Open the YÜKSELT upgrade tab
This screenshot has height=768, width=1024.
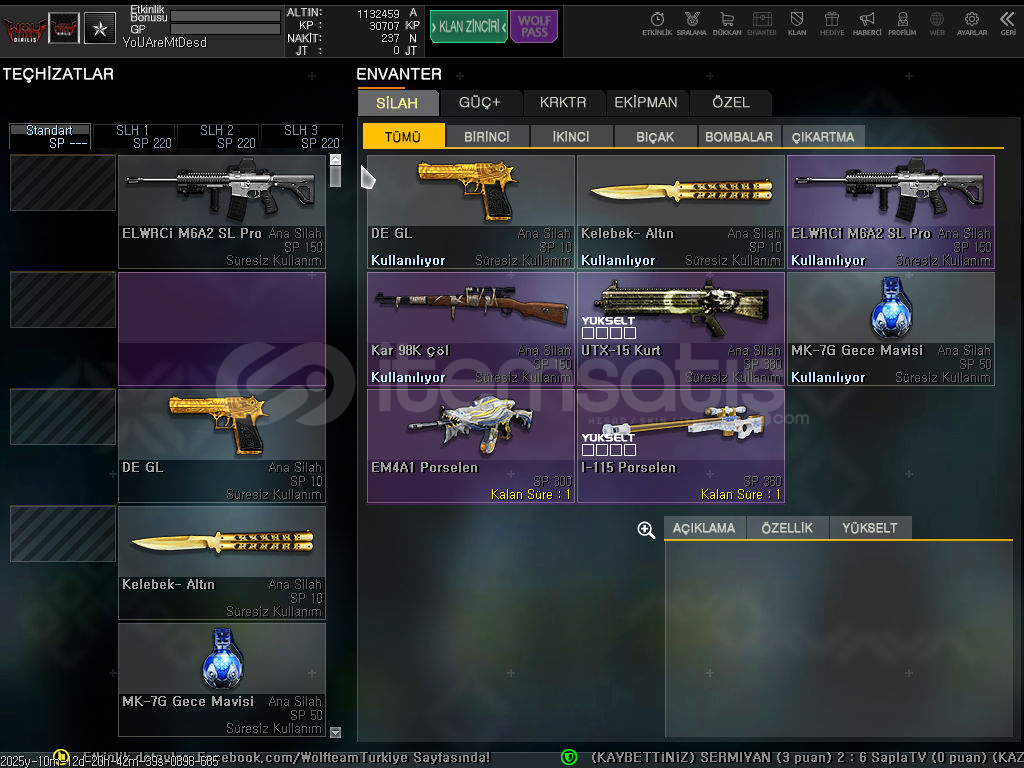870,528
